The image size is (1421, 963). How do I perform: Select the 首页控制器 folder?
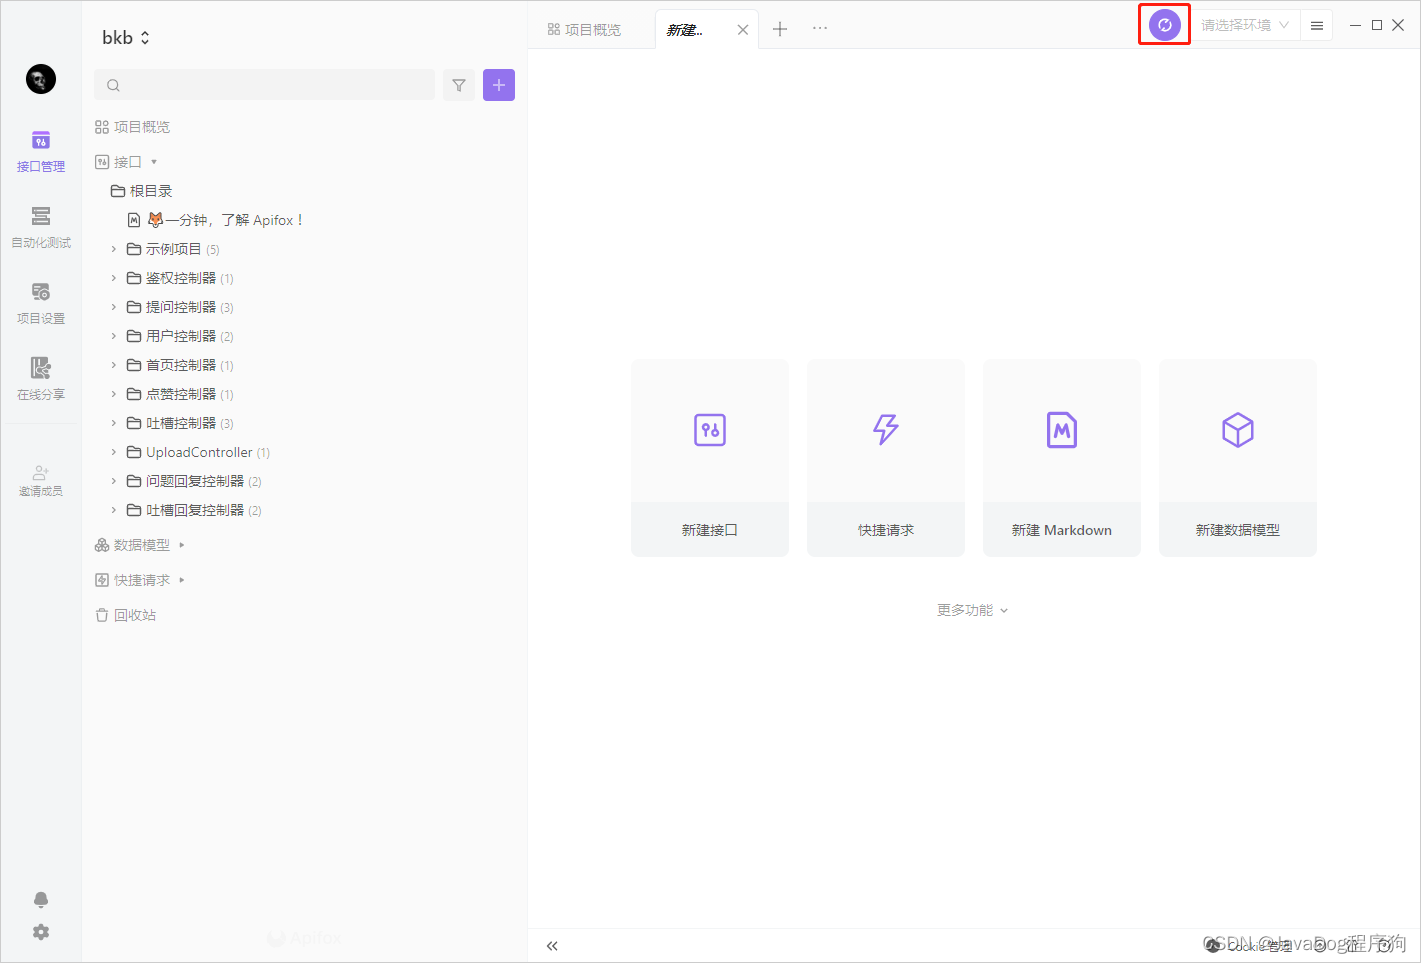click(x=181, y=365)
